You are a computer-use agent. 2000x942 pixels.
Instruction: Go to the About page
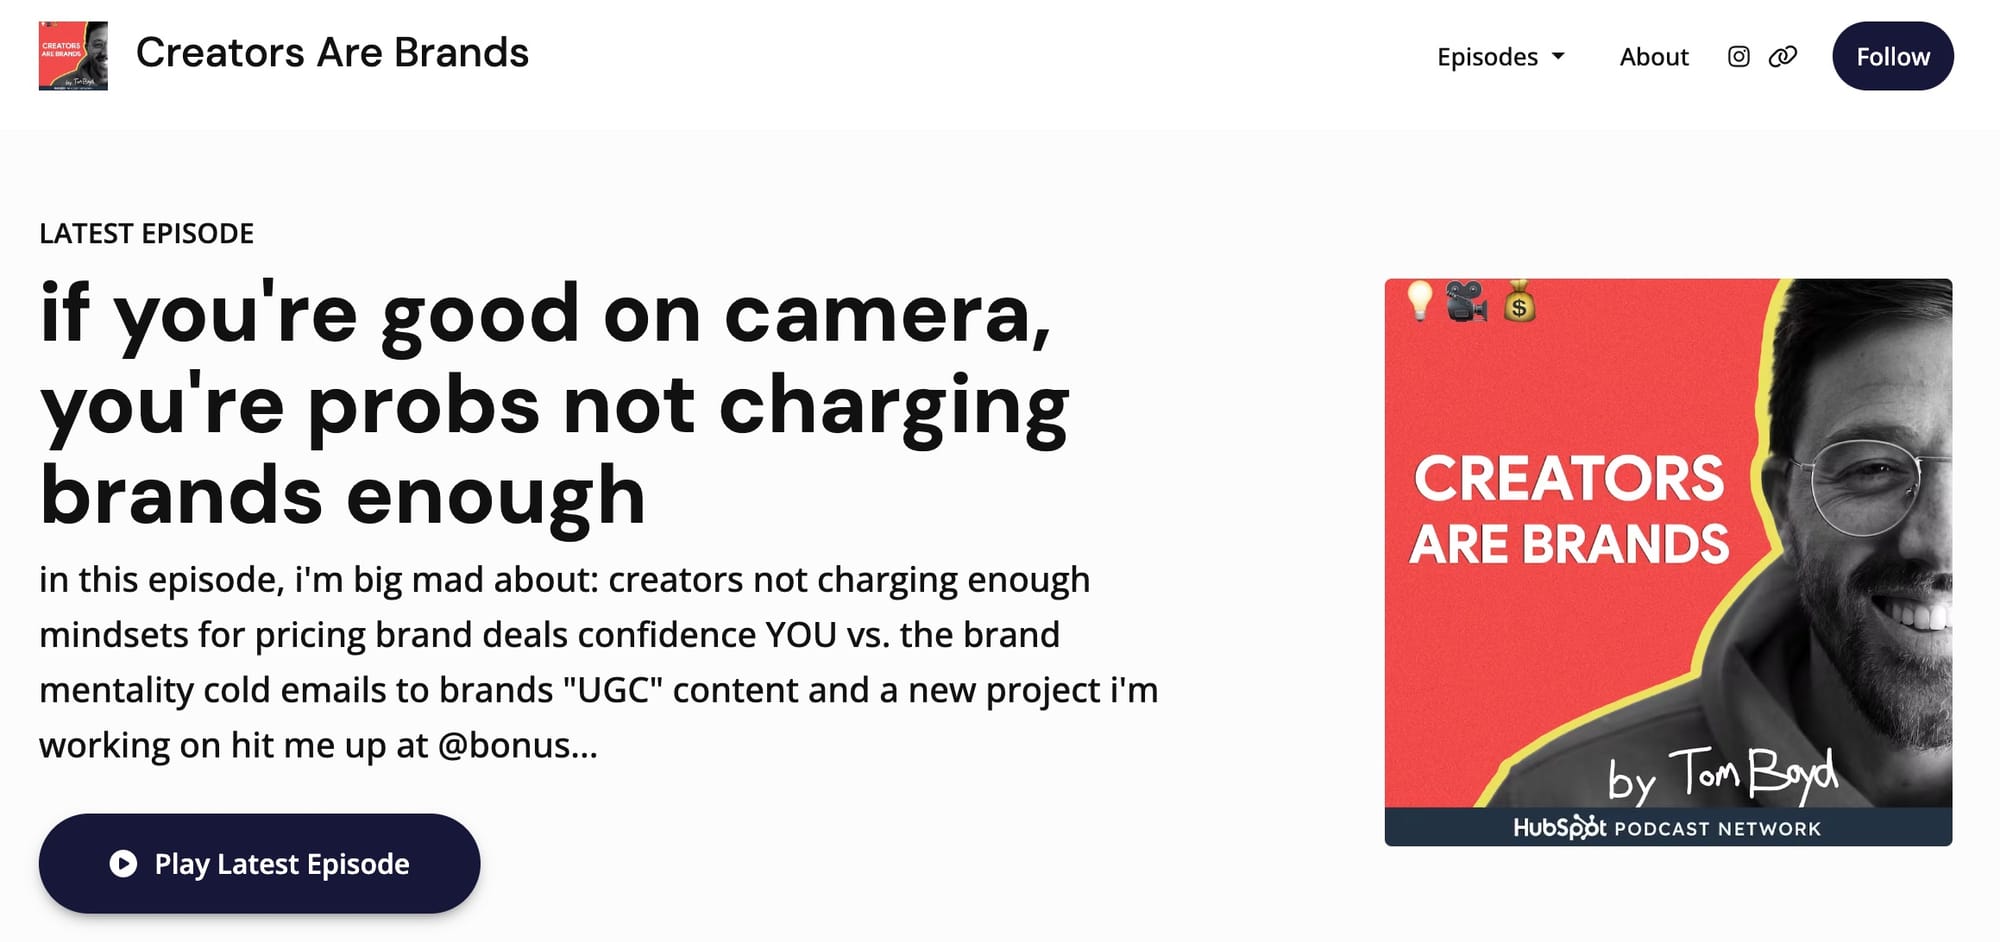click(x=1653, y=57)
